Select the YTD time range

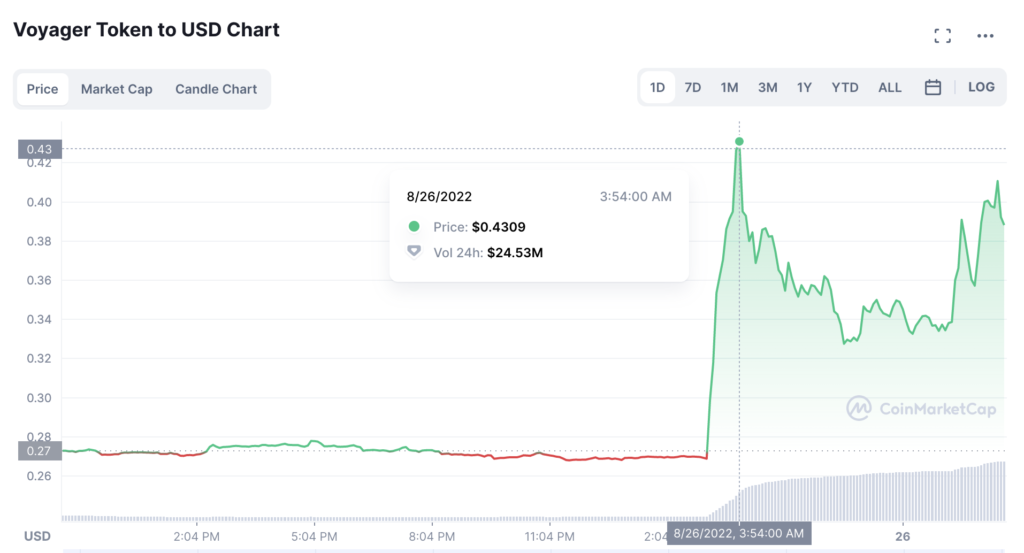(845, 88)
